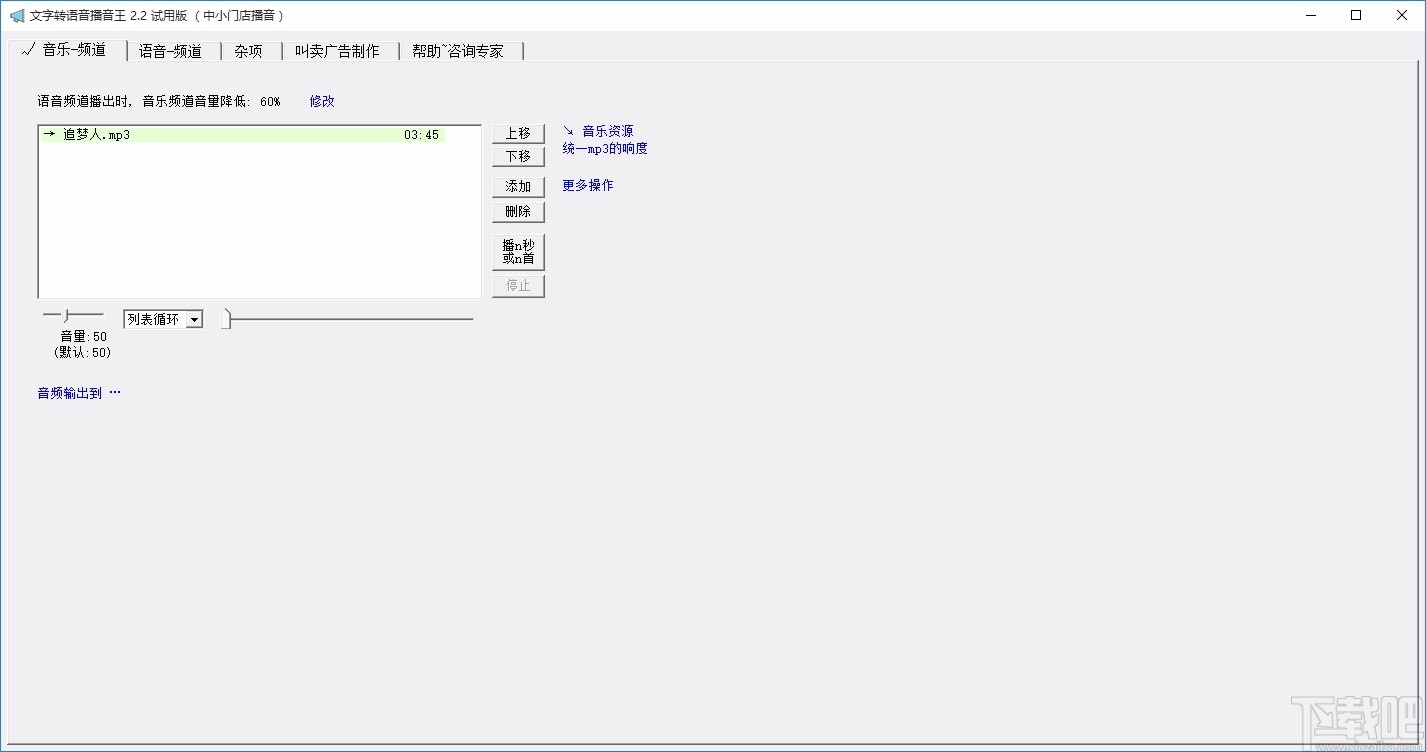The height and width of the screenshot is (752, 1426).
Task: Open the 列表循环 playback mode dropdown
Action: coord(163,318)
